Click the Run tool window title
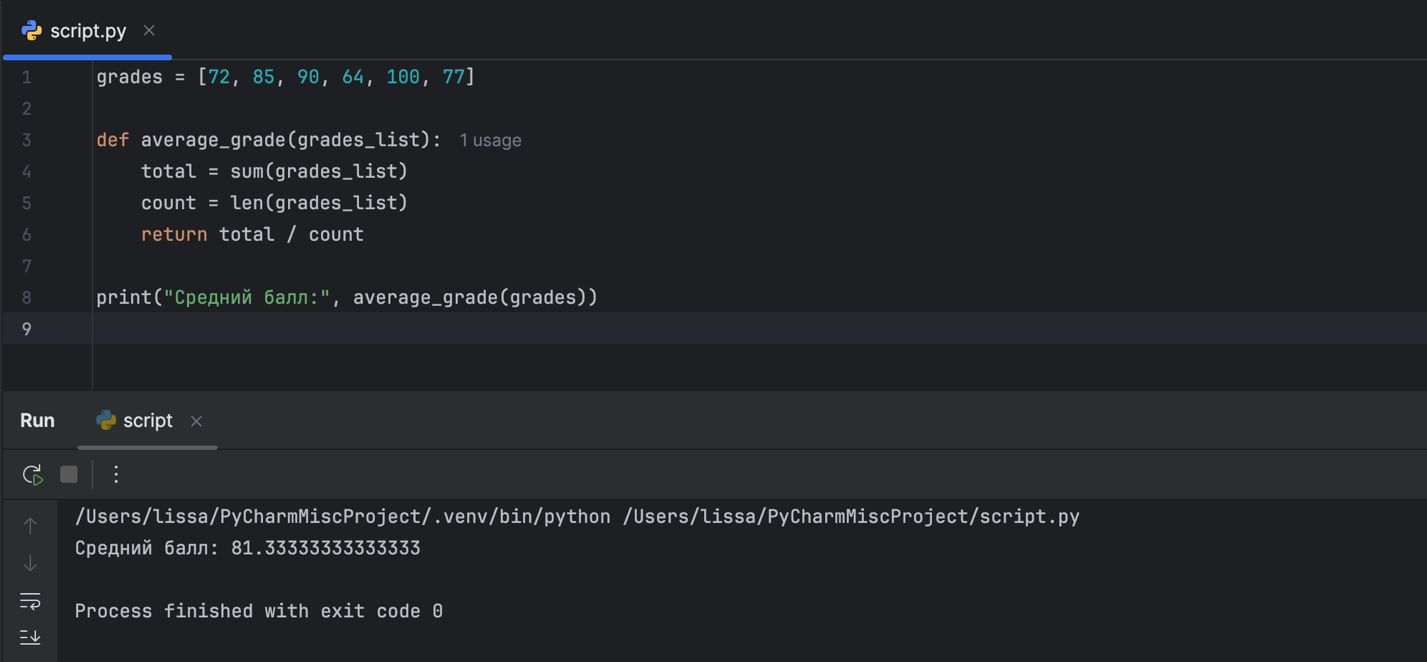 pyautogui.click(x=37, y=421)
